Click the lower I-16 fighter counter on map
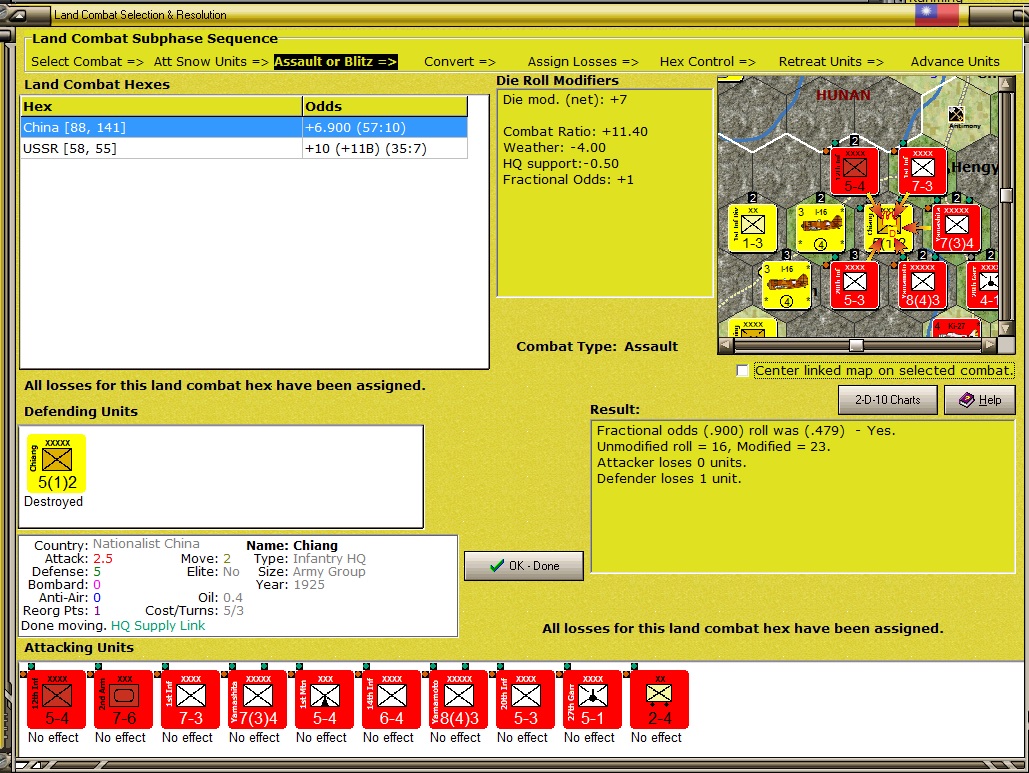 [786, 285]
